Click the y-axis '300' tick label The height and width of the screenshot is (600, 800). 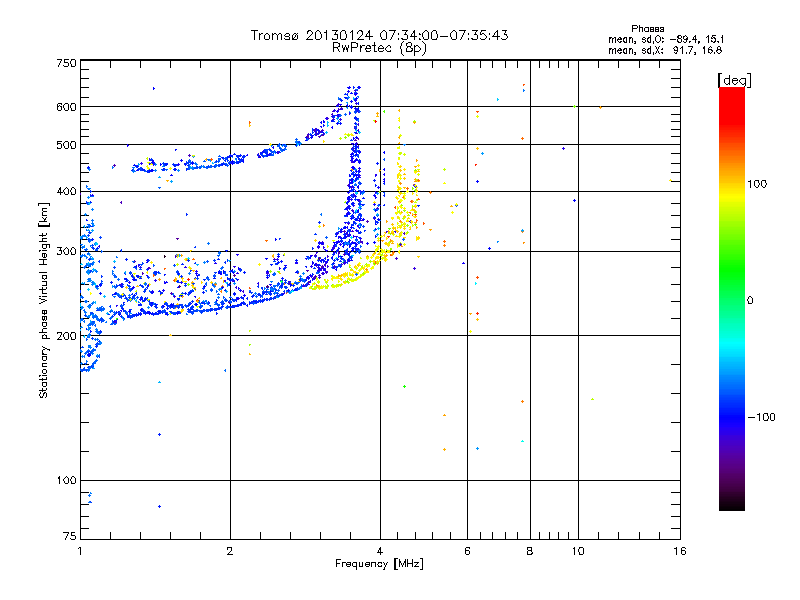click(x=66, y=252)
